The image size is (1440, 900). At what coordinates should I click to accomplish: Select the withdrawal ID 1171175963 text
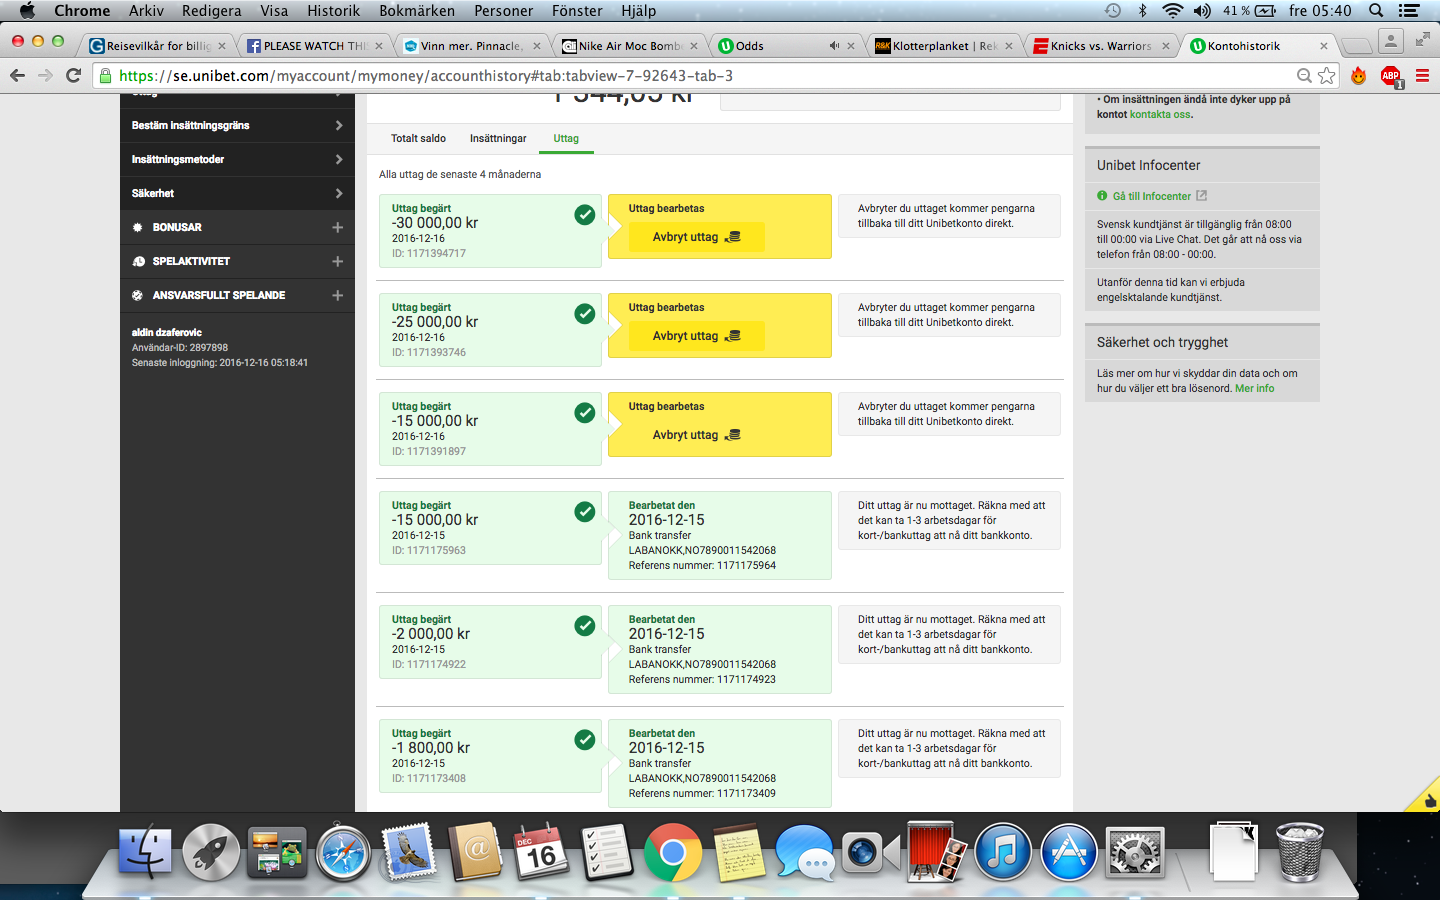tap(429, 550)
